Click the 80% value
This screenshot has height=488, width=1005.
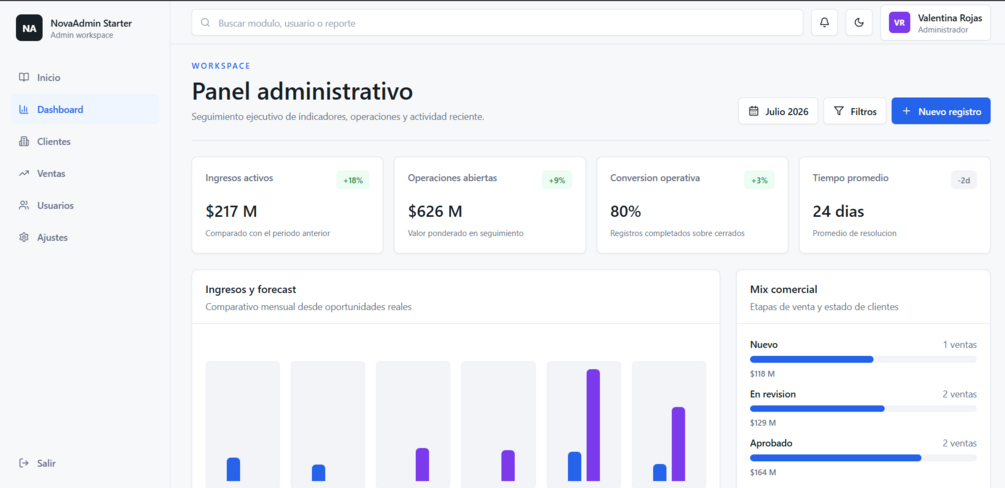(626, 211)
